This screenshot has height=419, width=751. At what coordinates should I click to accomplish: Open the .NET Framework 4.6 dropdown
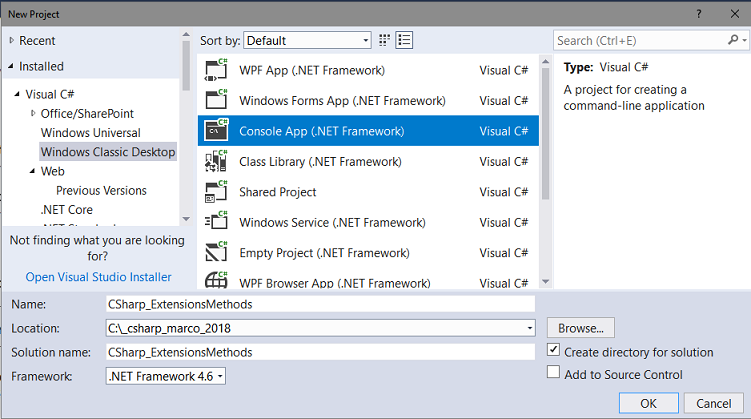pos(166,376)
